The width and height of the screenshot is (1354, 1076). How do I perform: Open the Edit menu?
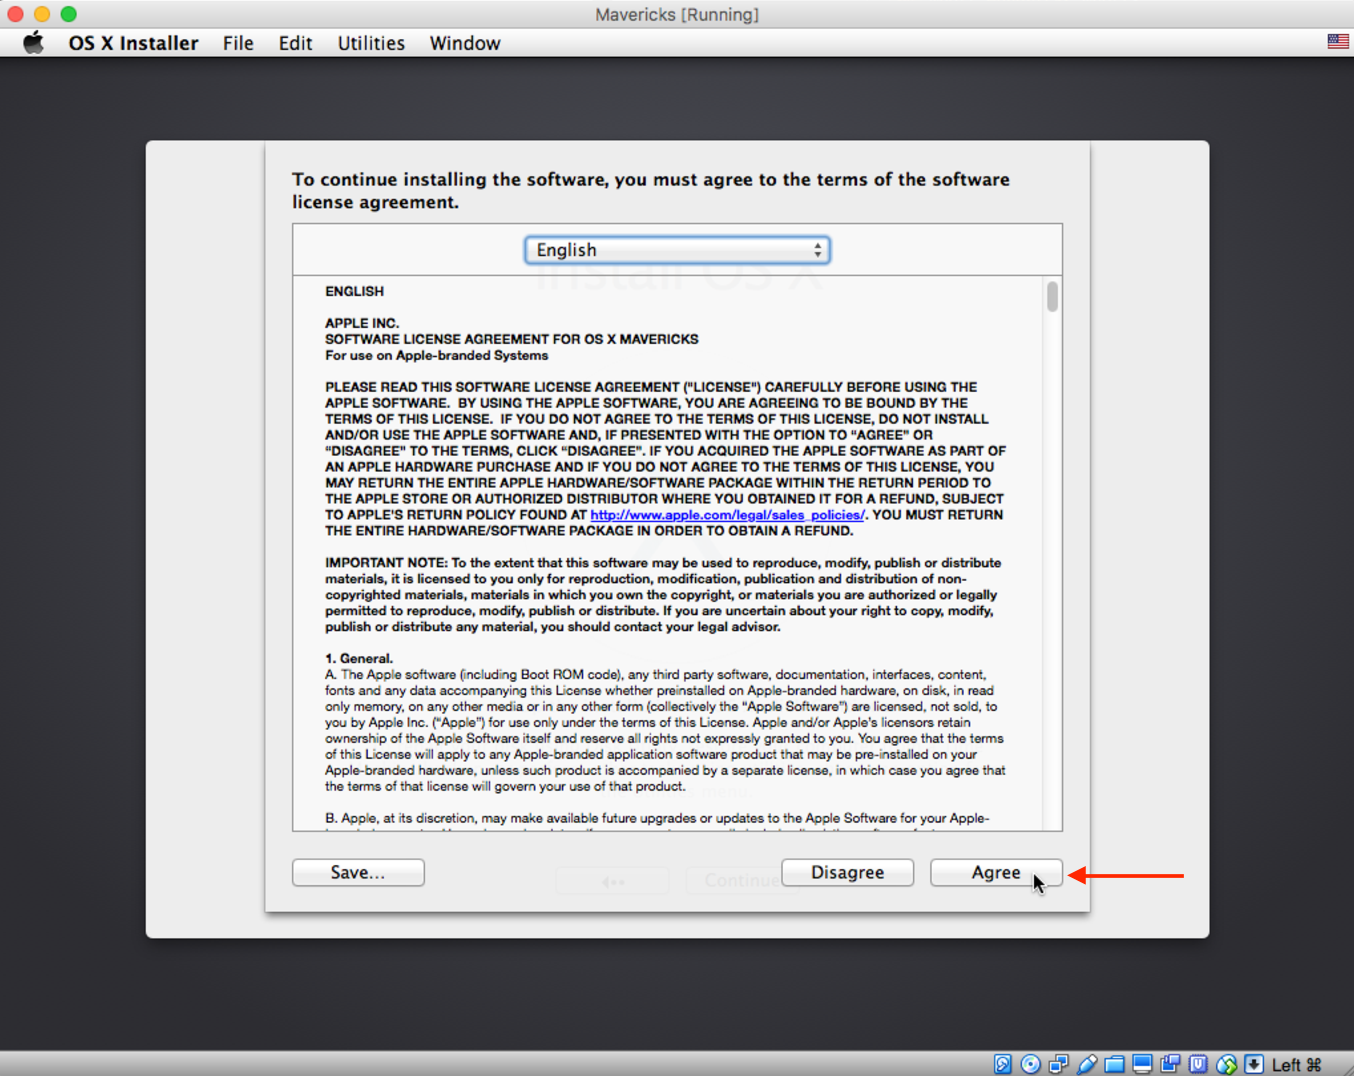point(295,43)
